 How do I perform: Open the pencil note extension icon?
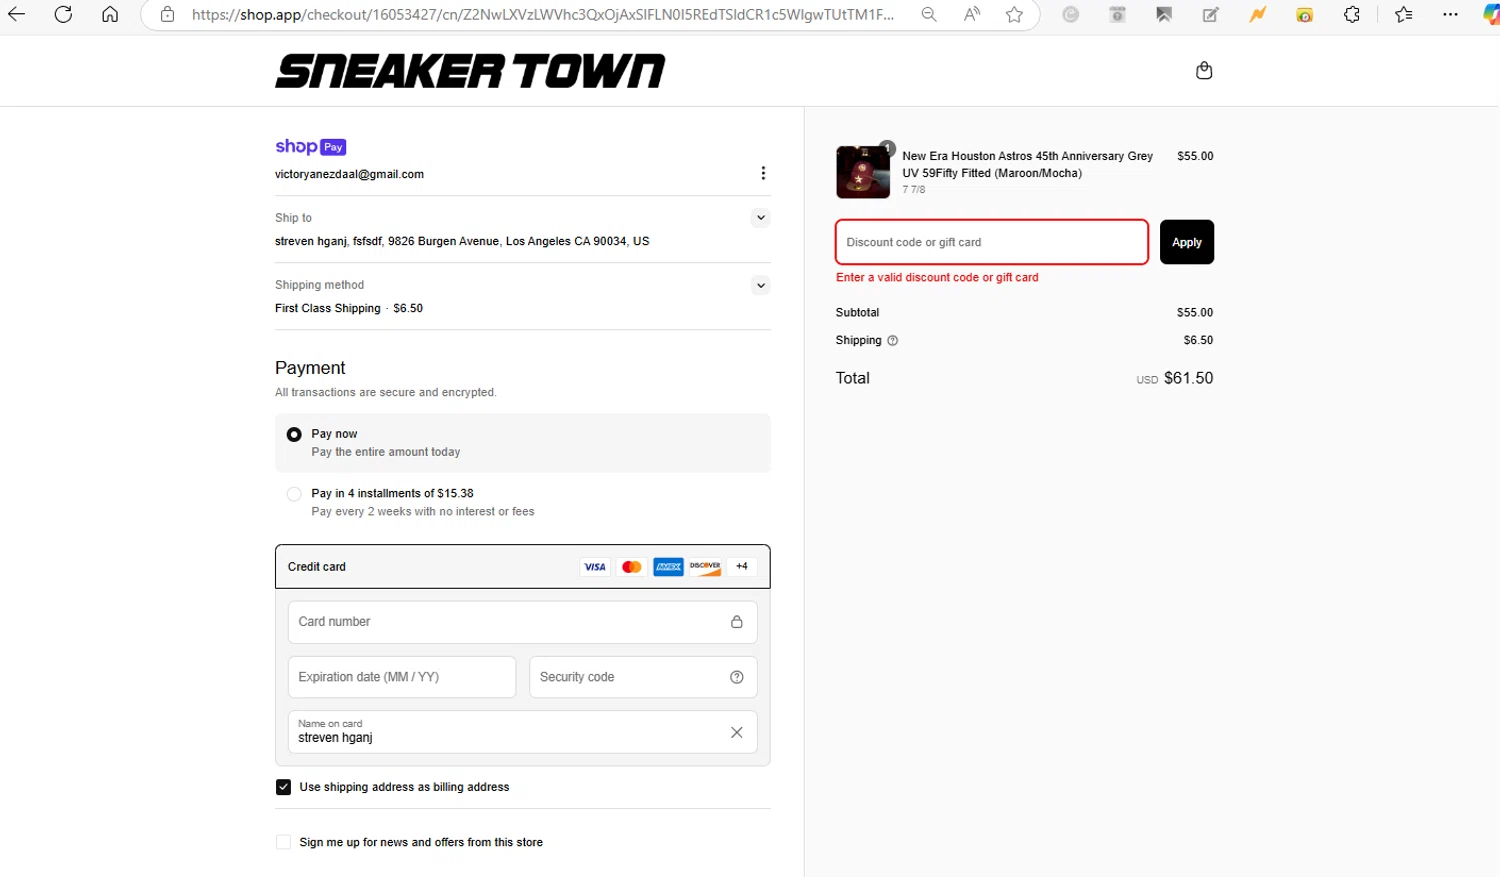tap(1211, 14)
